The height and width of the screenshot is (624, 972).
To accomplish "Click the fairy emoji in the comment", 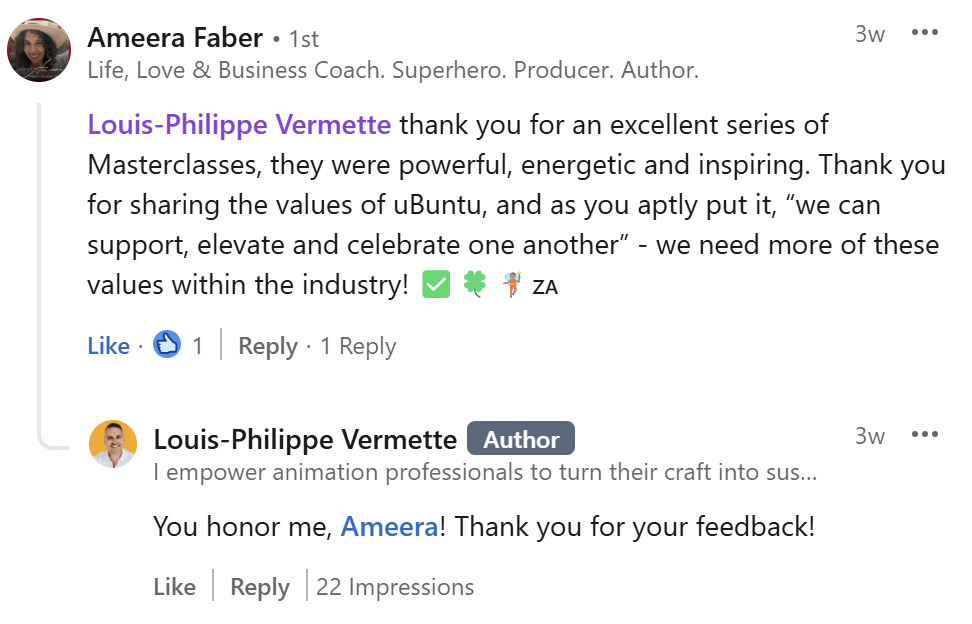I will (511, 285).
